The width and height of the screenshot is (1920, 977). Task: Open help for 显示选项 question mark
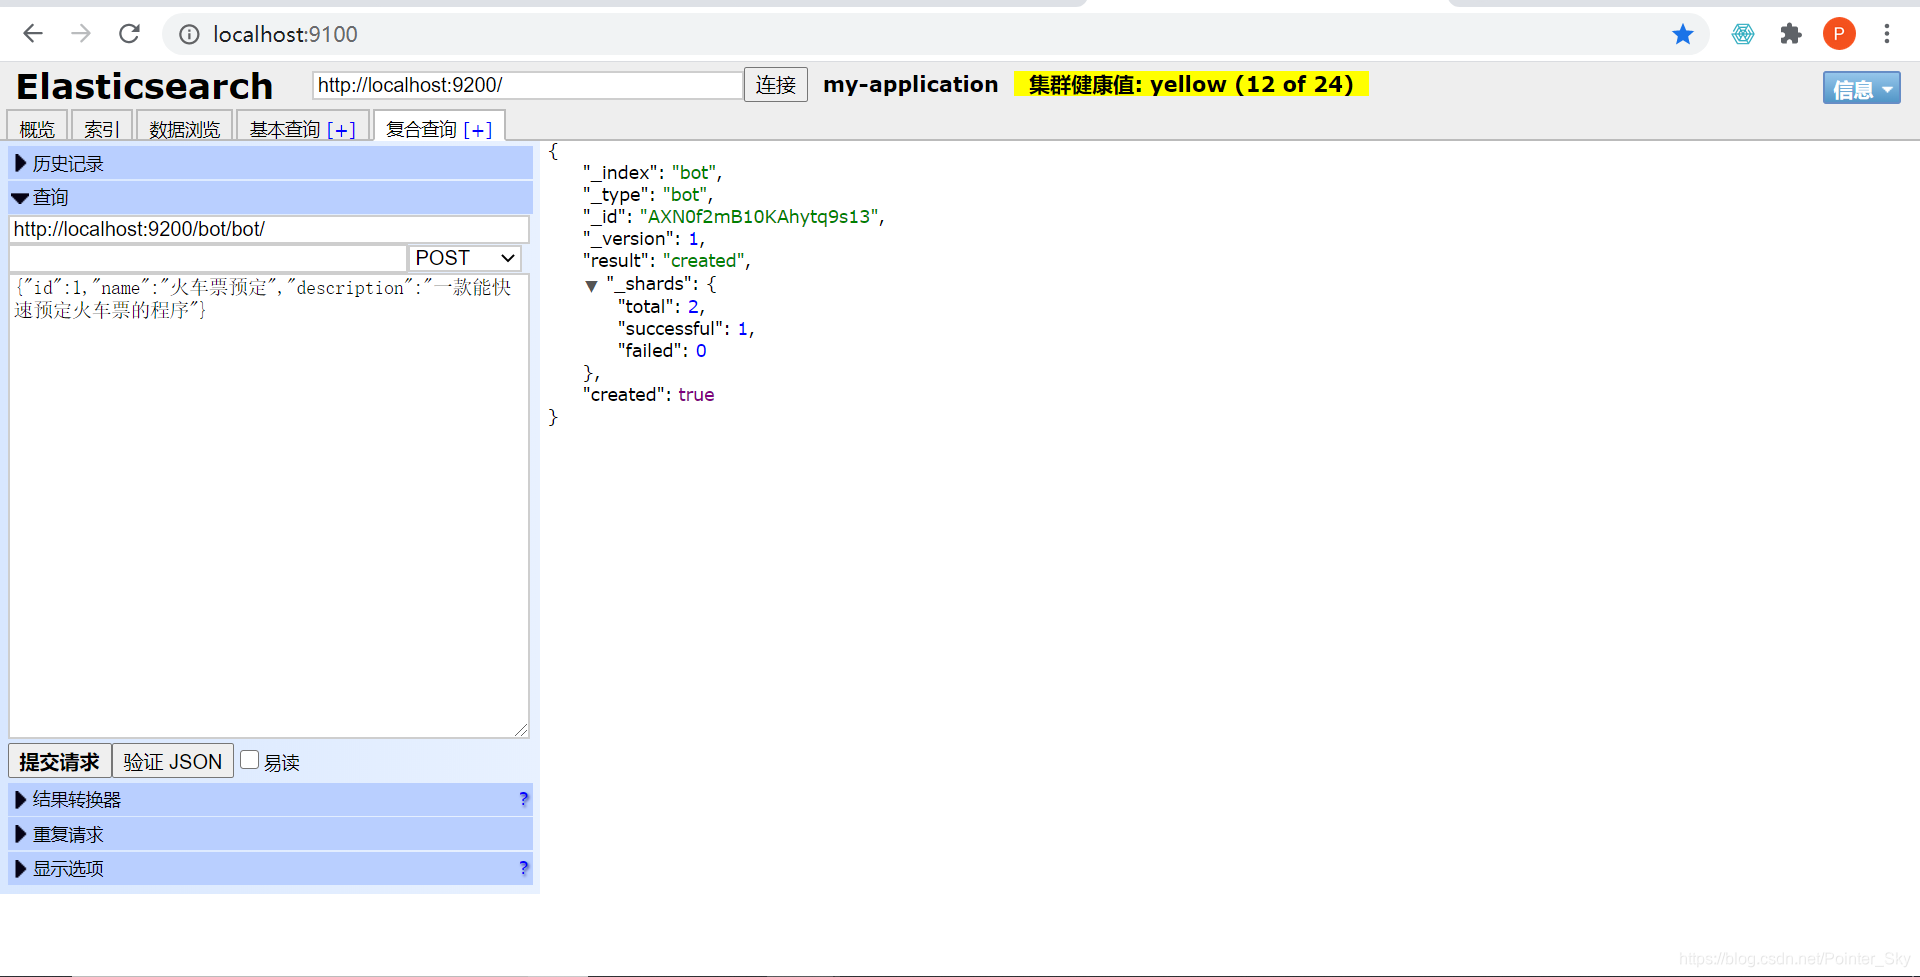[523, 868]
